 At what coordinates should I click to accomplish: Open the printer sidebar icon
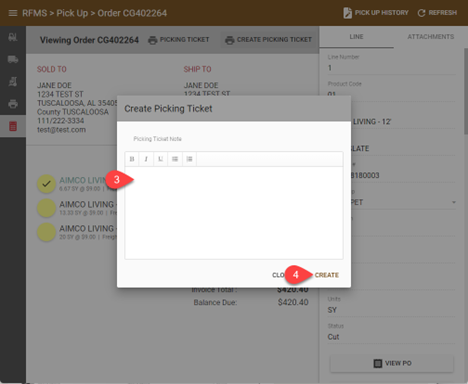[x=13, y=104]
